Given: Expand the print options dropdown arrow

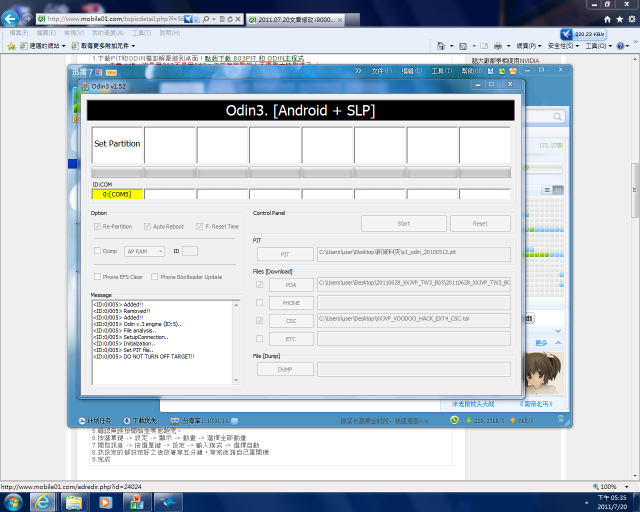Looking at the screenshot, I should pyautogui.click(x=509, y=46).
